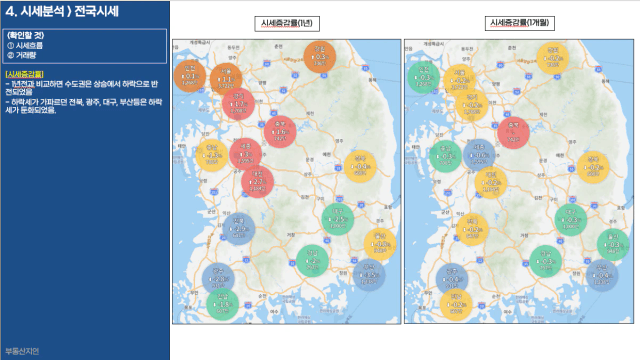Select the orange 서울 bubble on 1년 map
The image size is (640, 360).
[226, 79]
